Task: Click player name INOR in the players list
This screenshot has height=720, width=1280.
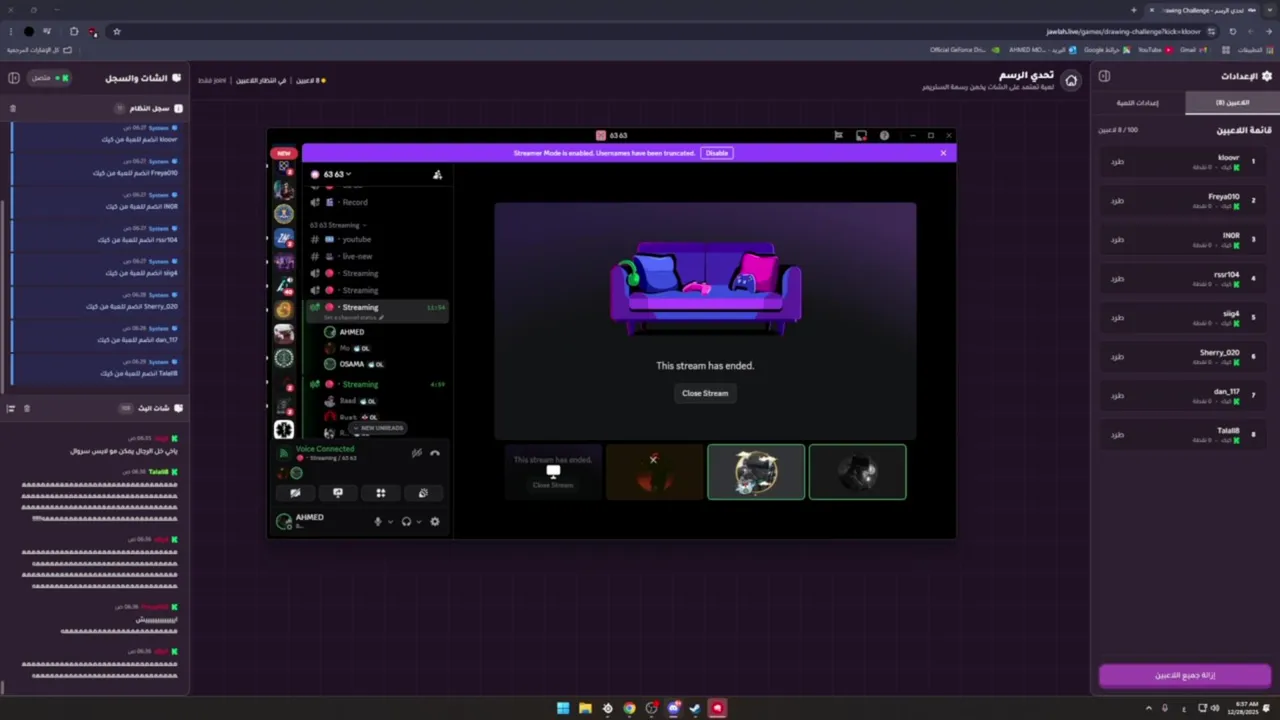Action: [1231, 236]
